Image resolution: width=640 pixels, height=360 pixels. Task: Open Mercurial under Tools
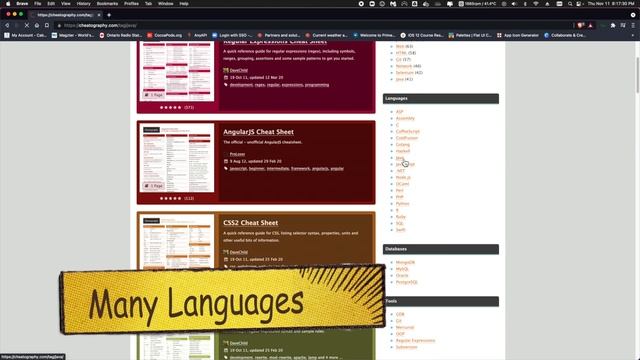point(404,327)
